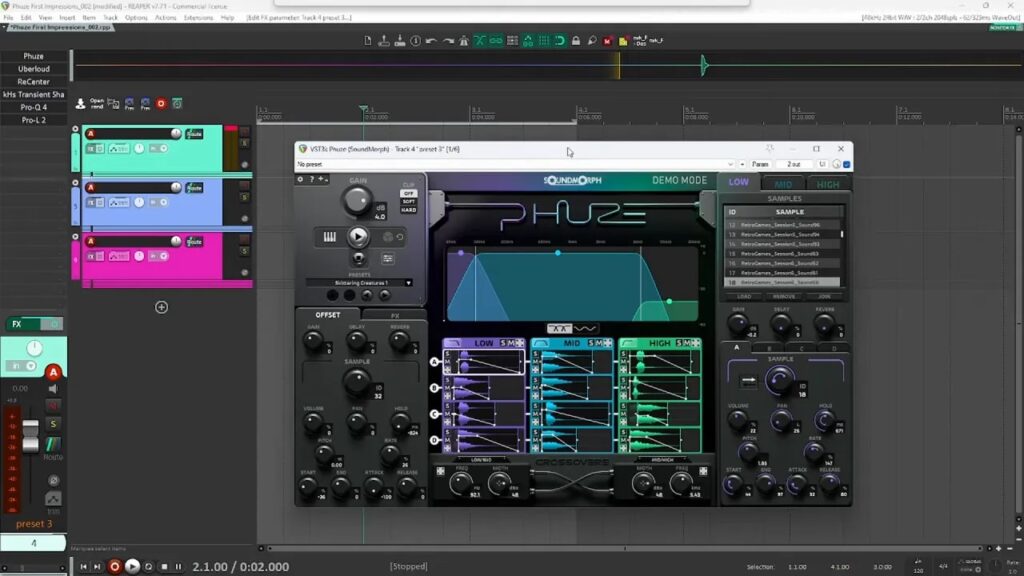The width and height of the screenshot is (1024, 576).
Task: Select row C layer label
Action: (x=434, y=414)
